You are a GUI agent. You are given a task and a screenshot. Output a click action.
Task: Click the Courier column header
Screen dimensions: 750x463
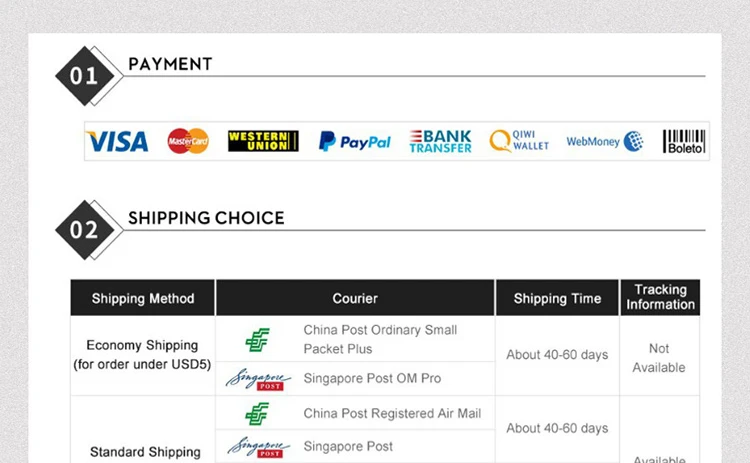(x=355, y=298)
